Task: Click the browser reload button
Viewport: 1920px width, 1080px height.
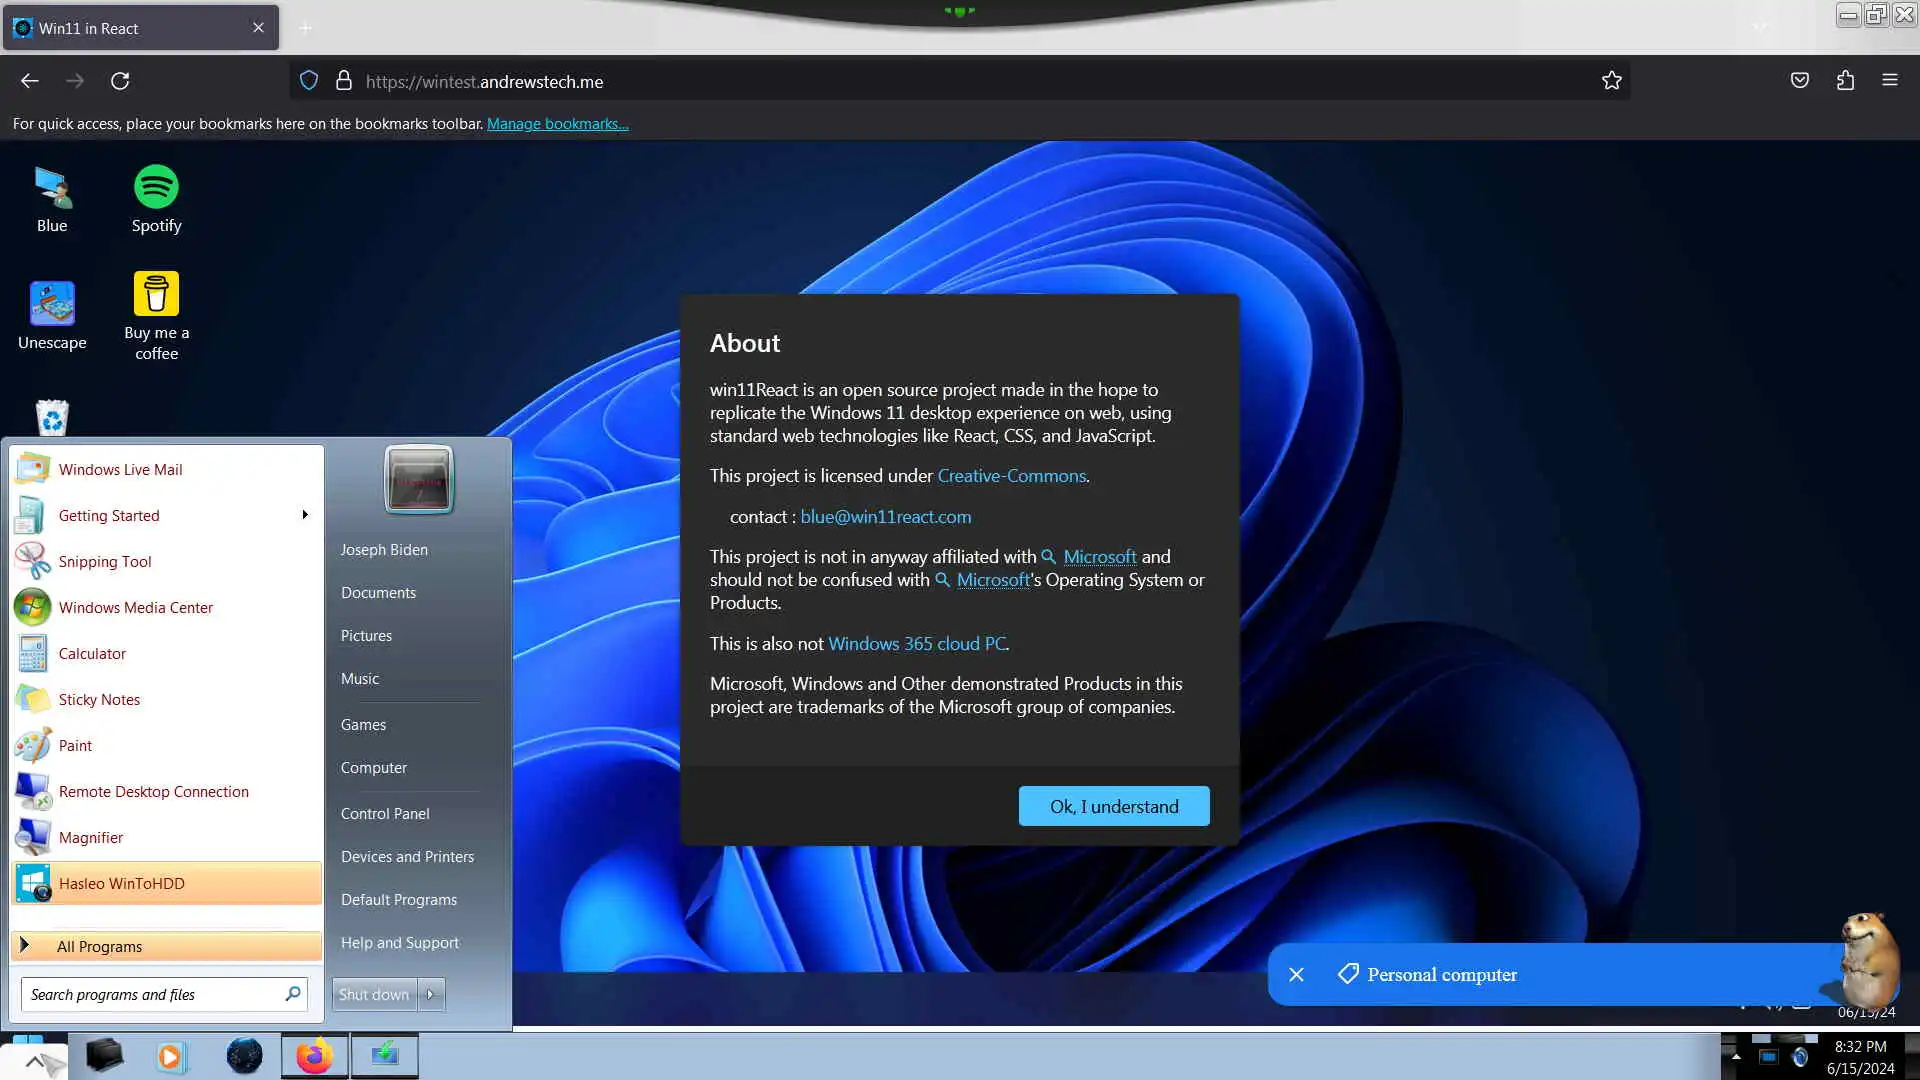Action: 120,81
